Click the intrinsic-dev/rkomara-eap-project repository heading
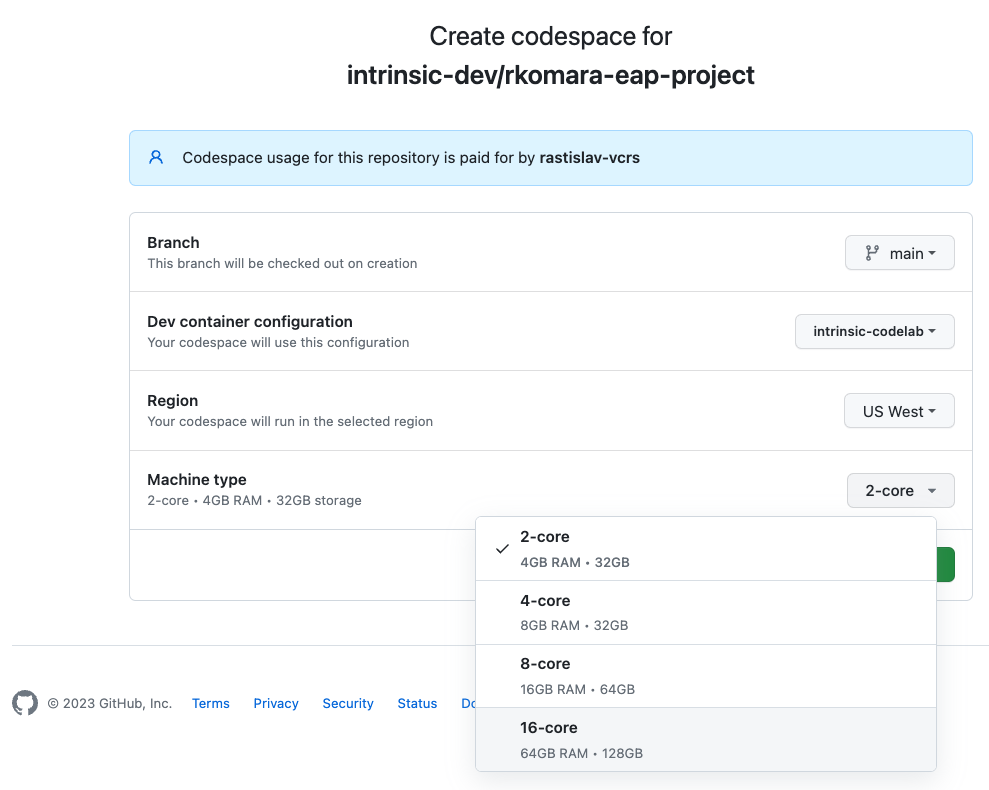Screen dimensions: 989x790 (550, 75)
